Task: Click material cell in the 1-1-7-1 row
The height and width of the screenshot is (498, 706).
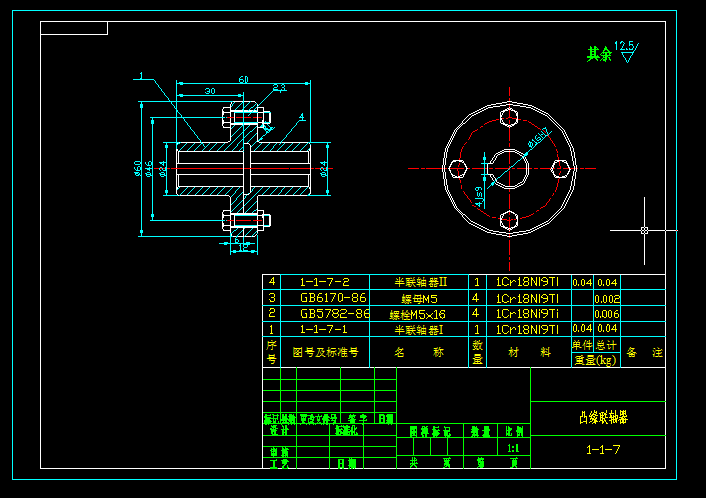Action: coord(527,330)
